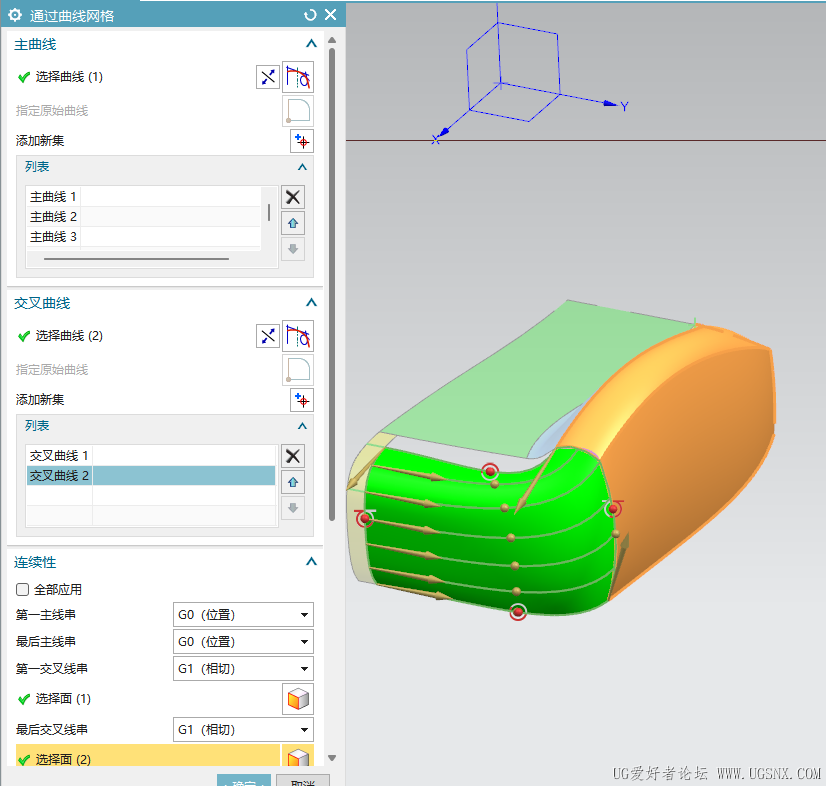Viewport: 826px width, 786px height.
Task: Click the reset icon in dialog title bar
Action: tap(309, 15)
